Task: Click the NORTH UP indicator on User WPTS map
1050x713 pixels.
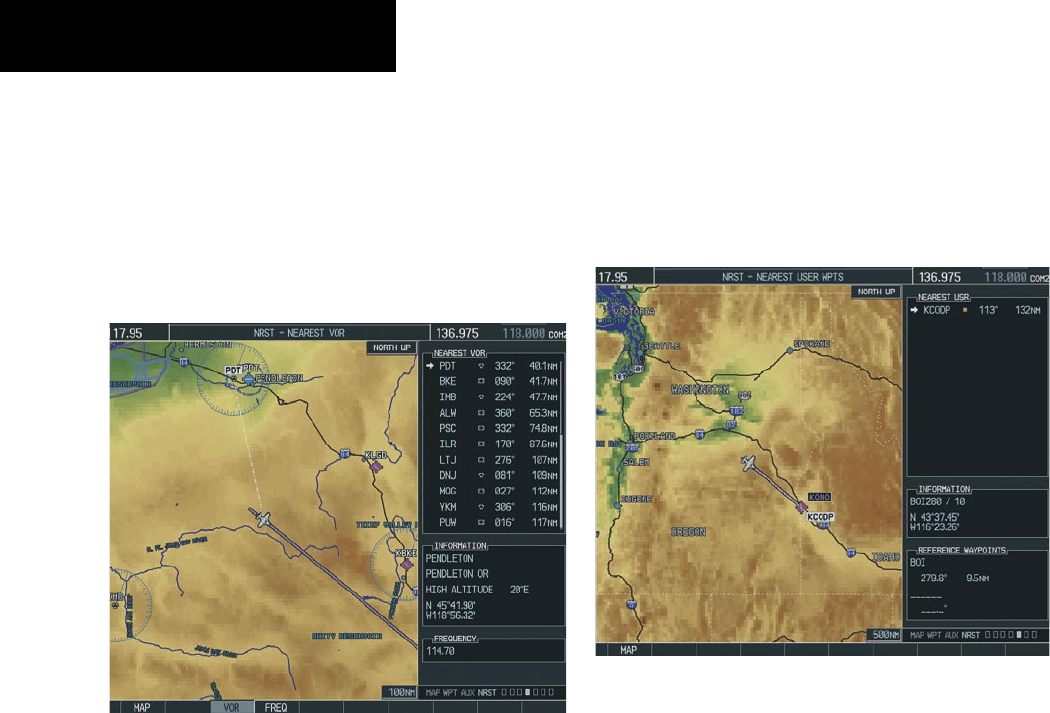Action: [x=876, y=291]
